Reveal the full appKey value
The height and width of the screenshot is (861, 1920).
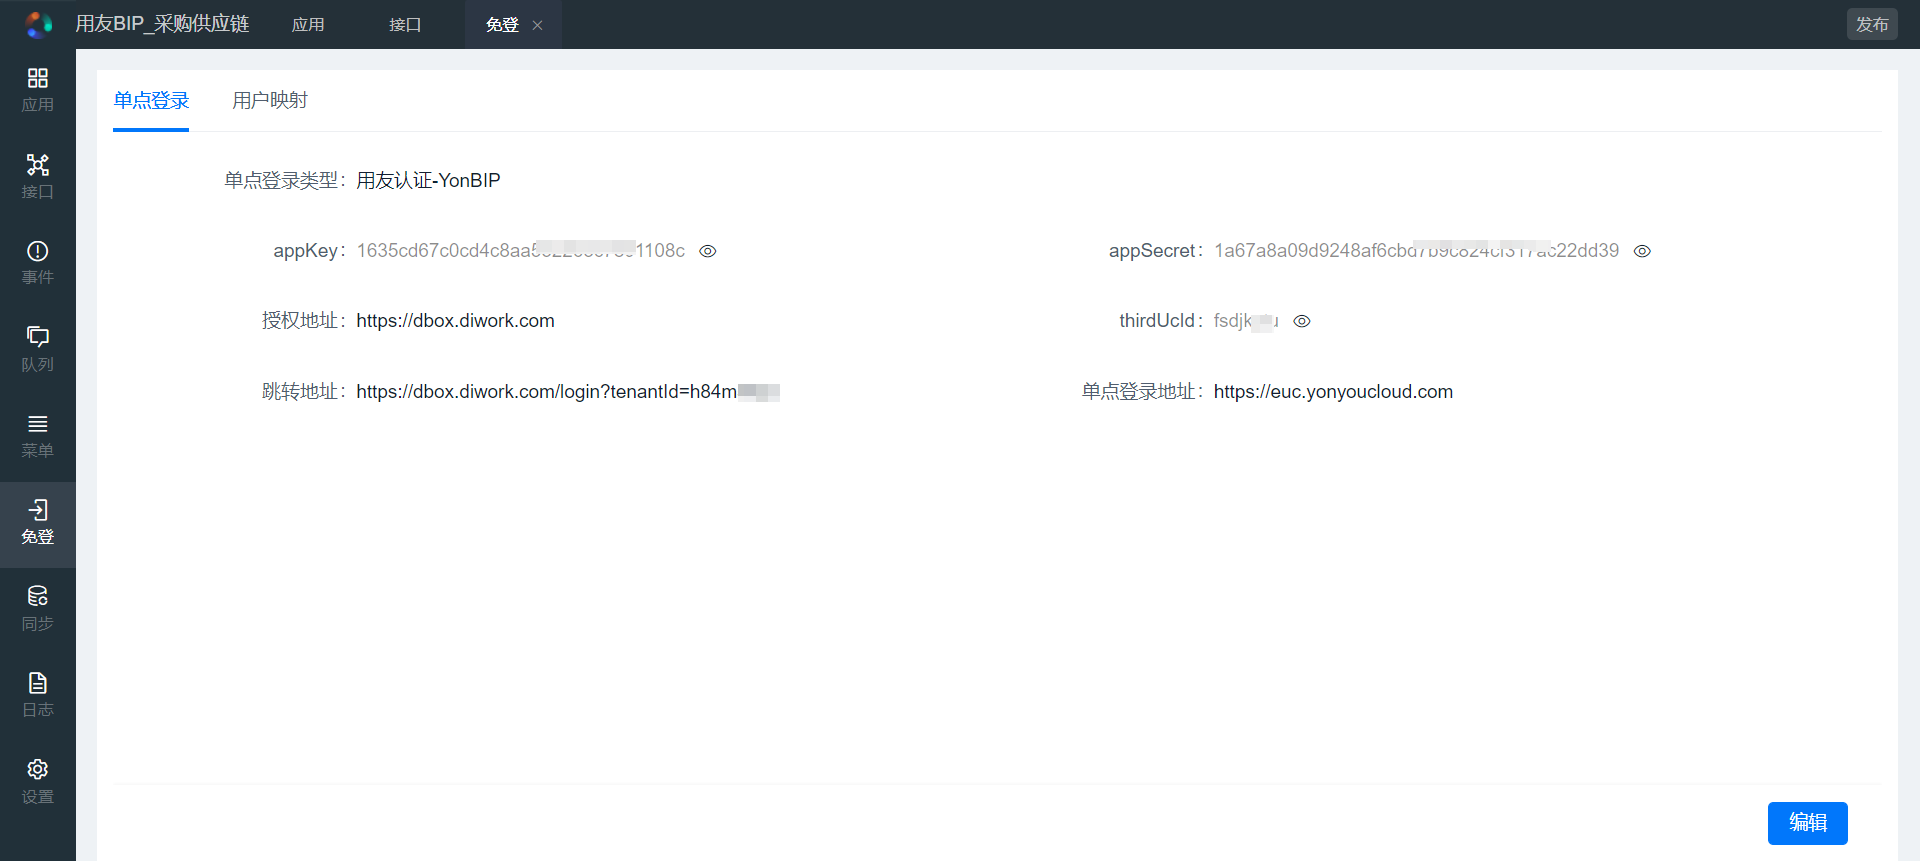(x=708, y=251)
